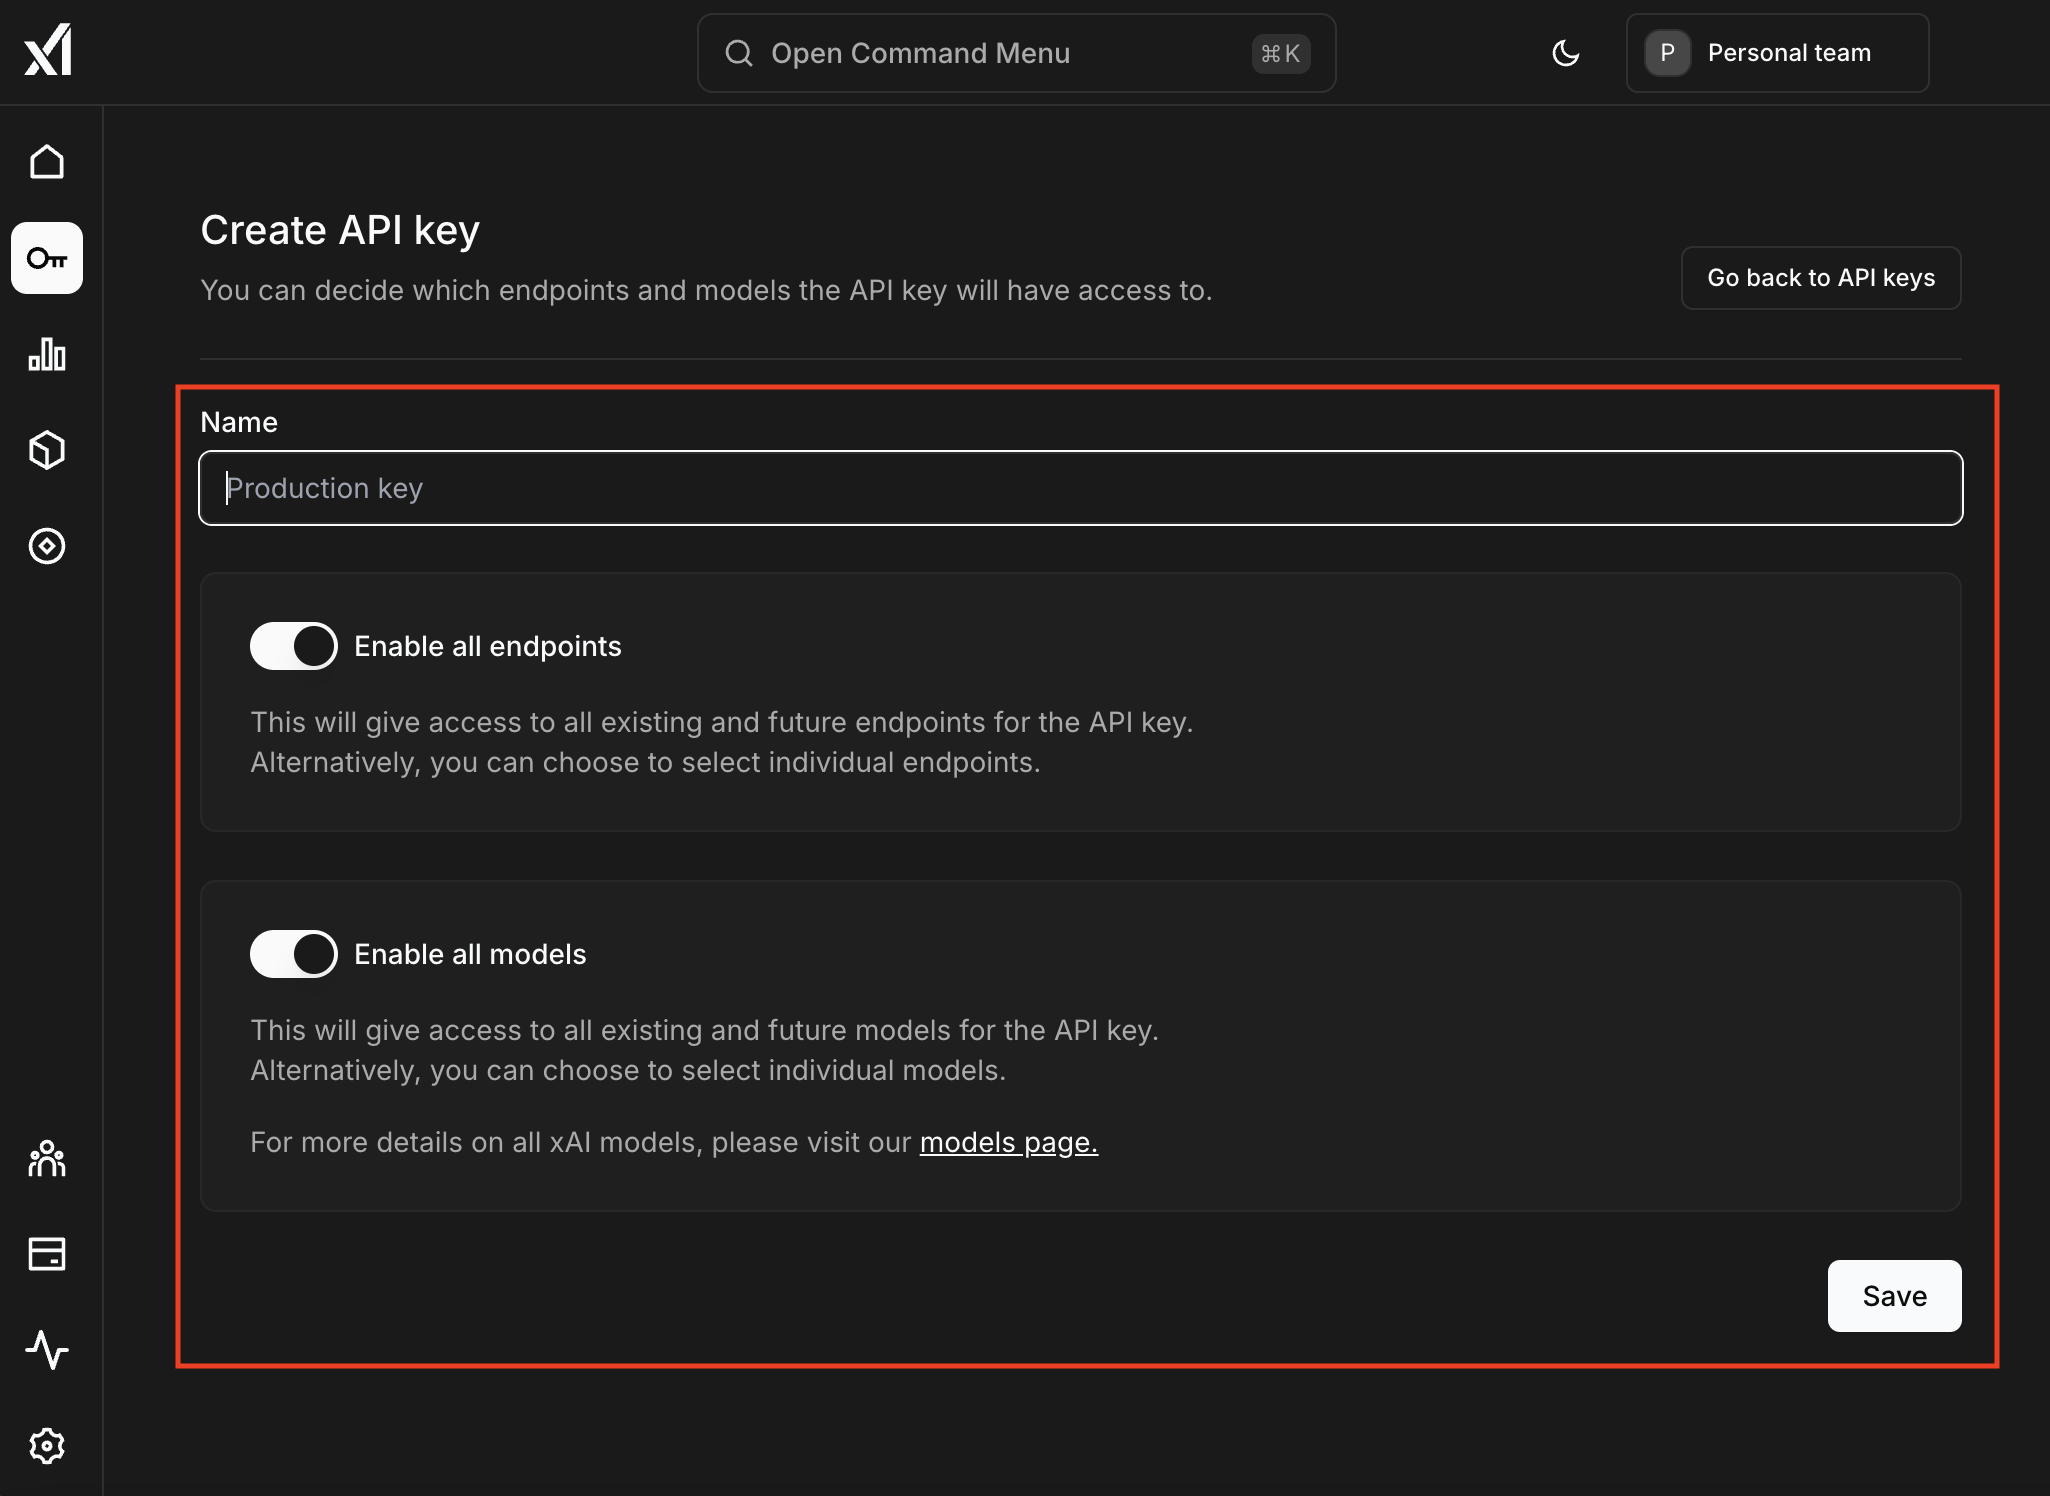Toggle dark mode with the moon icon
Image resolution: width=2050 pixels, height=1496 pixels.
coord(1565,53)
